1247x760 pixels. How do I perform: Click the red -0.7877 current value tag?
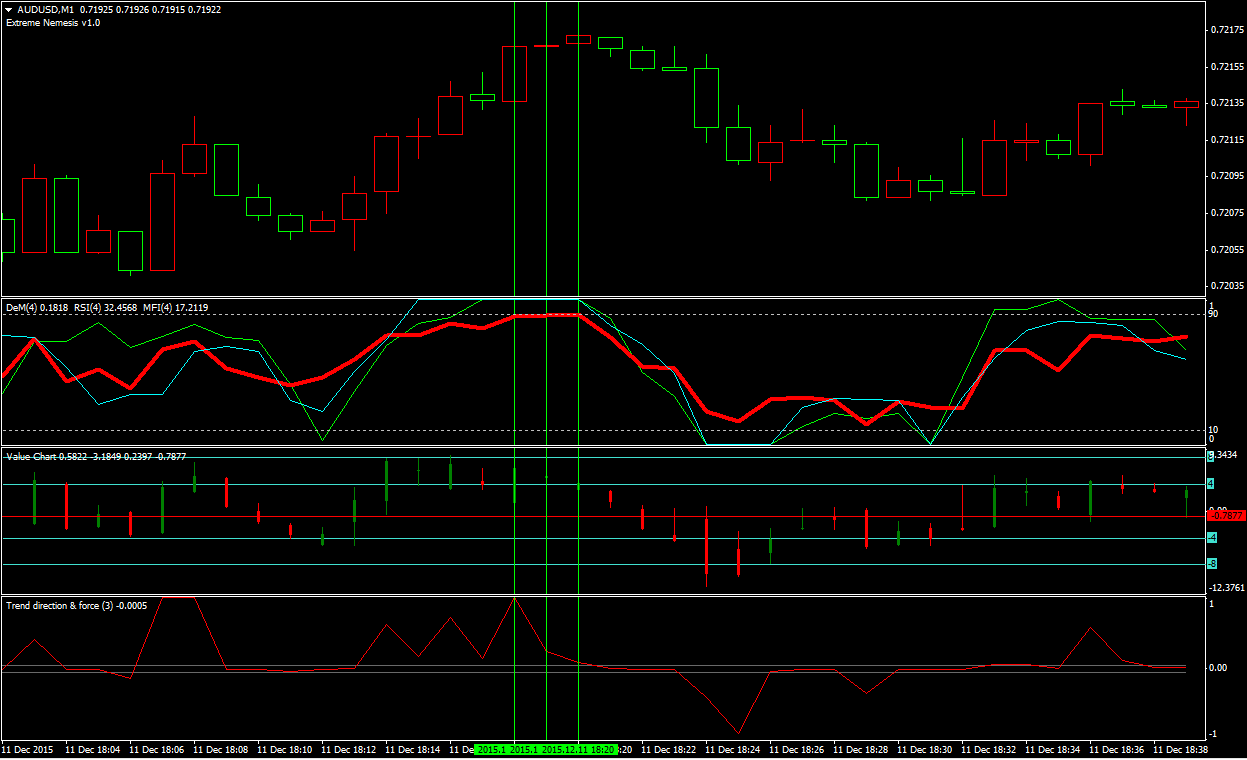click(1226, 516)
